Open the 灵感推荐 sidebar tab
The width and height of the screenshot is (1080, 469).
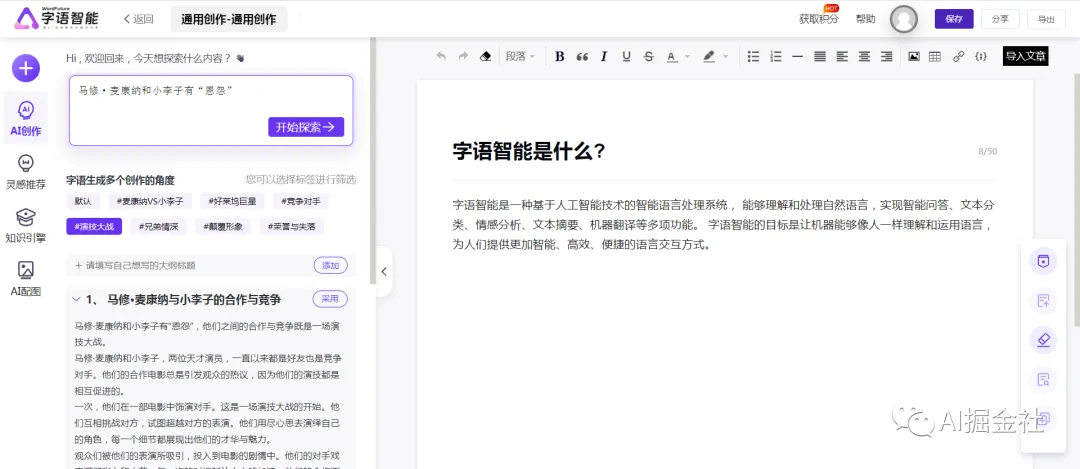(x=25, y=171)
